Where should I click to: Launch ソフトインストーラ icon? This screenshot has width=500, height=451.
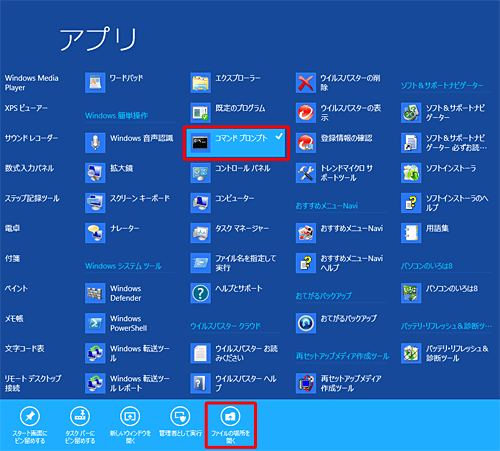(x=411, y=173)
